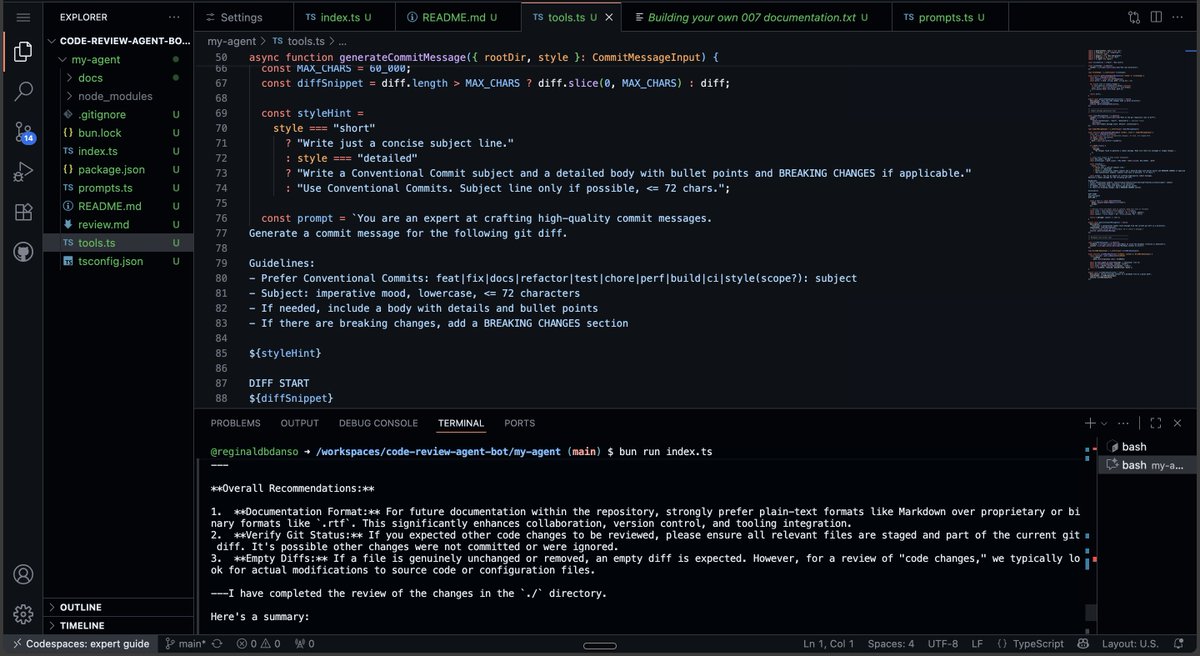The width and height of the screenshot is (1200, 656).
Task: Select the bash my-a terminal session
Action: coord(1145,464)
